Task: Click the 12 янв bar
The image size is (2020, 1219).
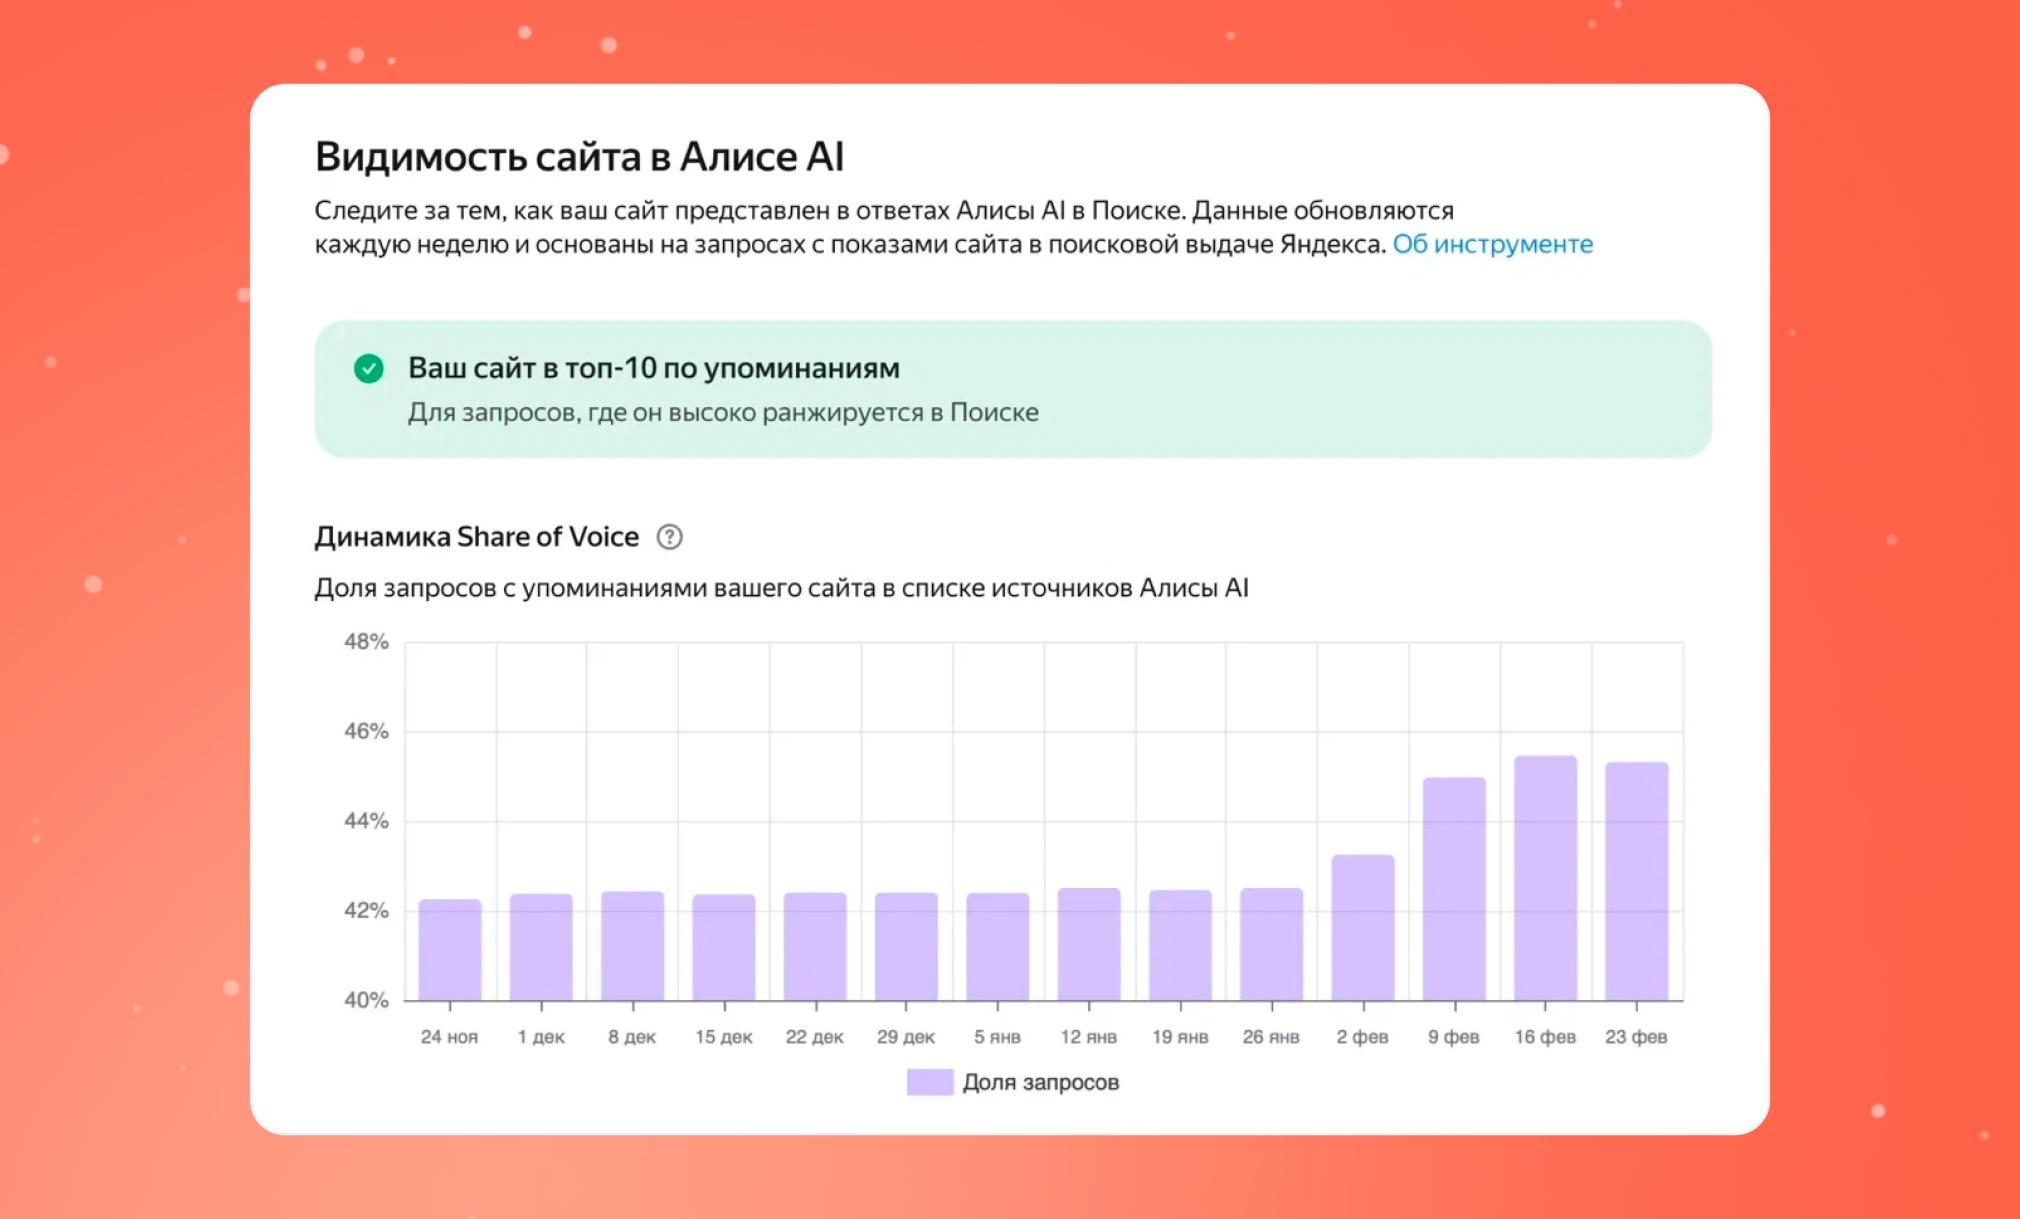Action: 1089,944
